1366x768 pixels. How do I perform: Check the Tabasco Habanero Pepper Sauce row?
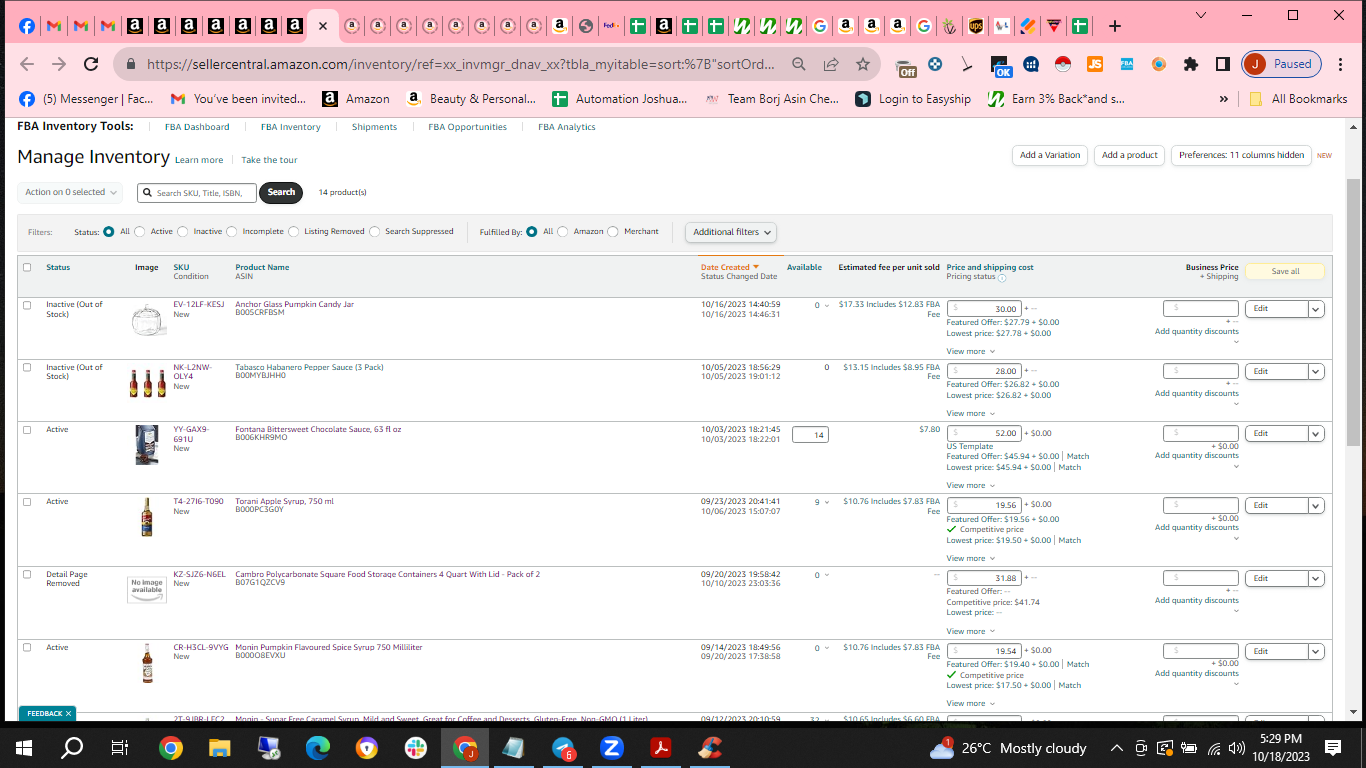[27, 367]
